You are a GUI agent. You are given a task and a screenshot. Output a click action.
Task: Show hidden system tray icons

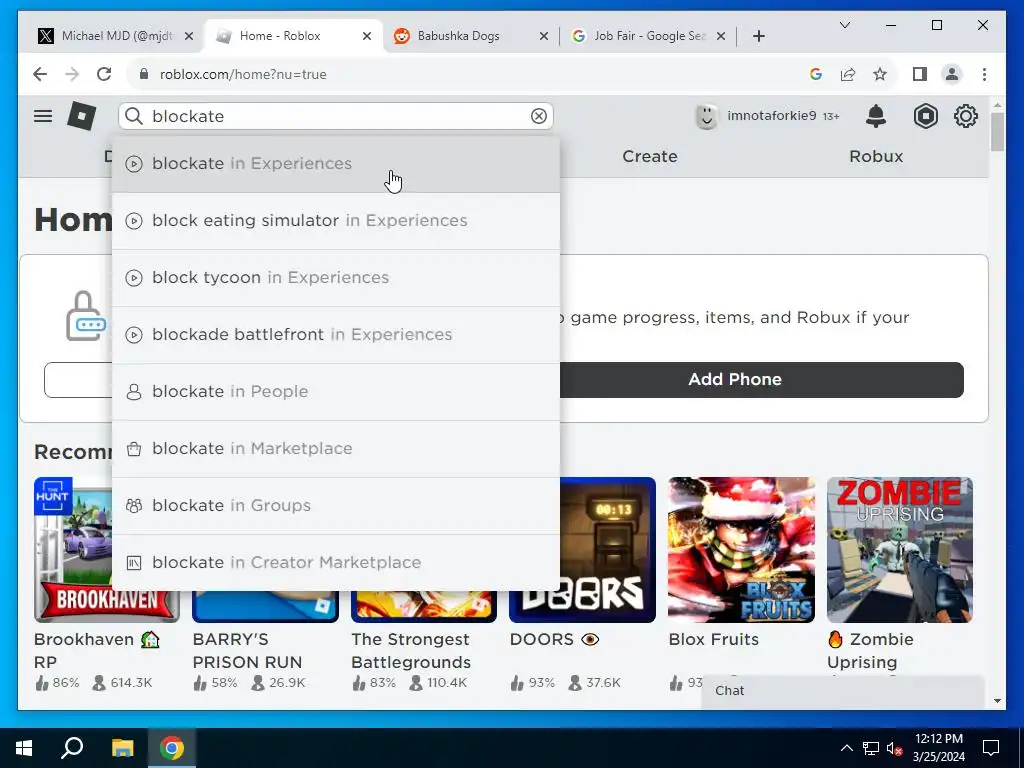click(846, 748)
